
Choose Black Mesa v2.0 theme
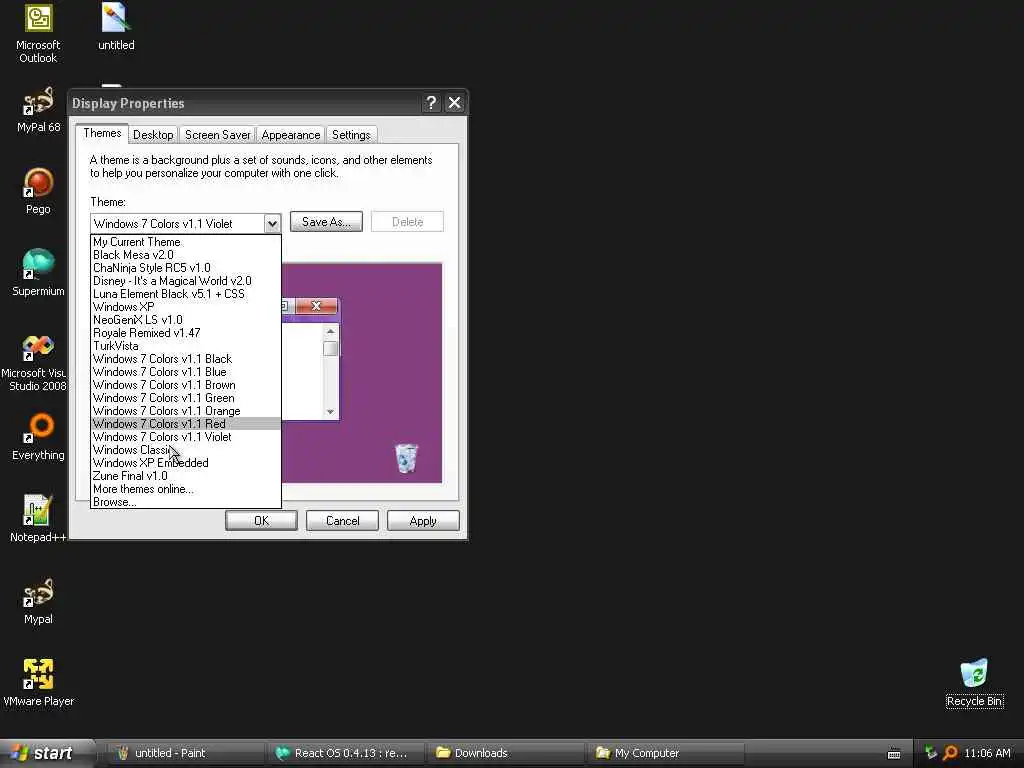(x=186, y=255)
